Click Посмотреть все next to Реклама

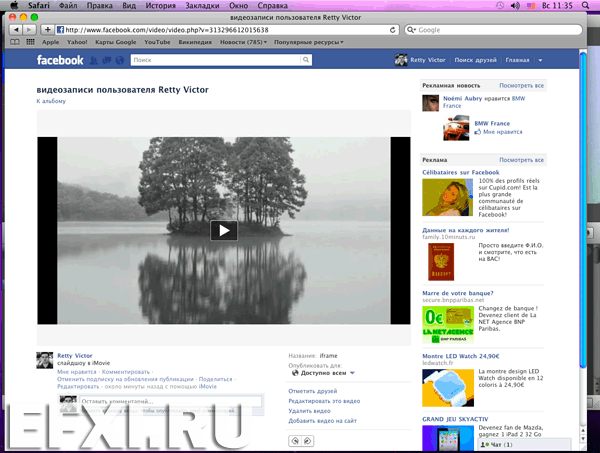(x=521, y=160)
